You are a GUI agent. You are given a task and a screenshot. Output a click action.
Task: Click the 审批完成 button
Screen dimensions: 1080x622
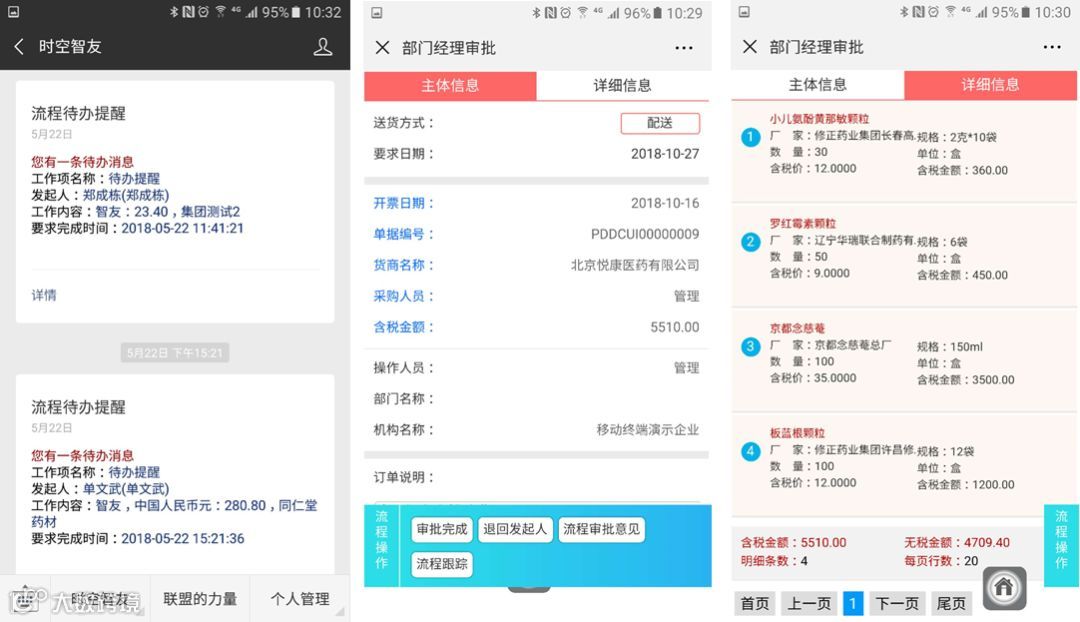pyautogui.click(x=442, y=529)
